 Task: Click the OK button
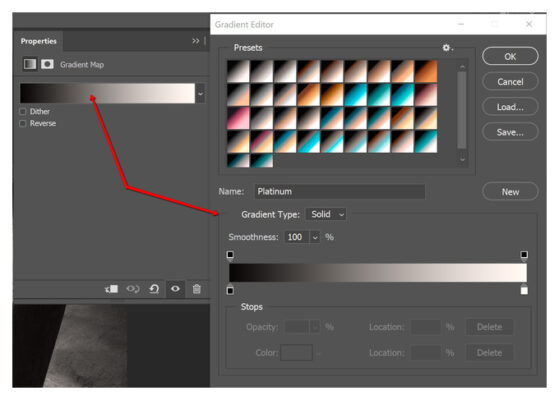click(510, 56)
